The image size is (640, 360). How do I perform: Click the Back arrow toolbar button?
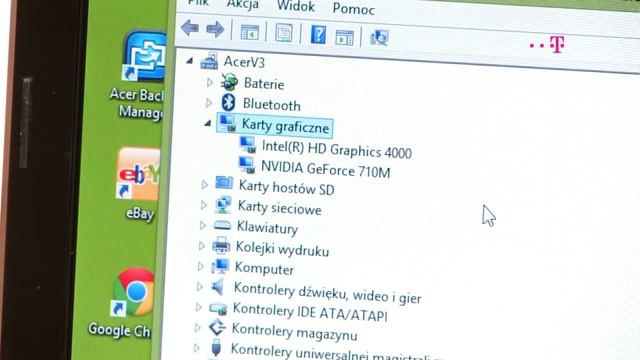click(190, 28)
